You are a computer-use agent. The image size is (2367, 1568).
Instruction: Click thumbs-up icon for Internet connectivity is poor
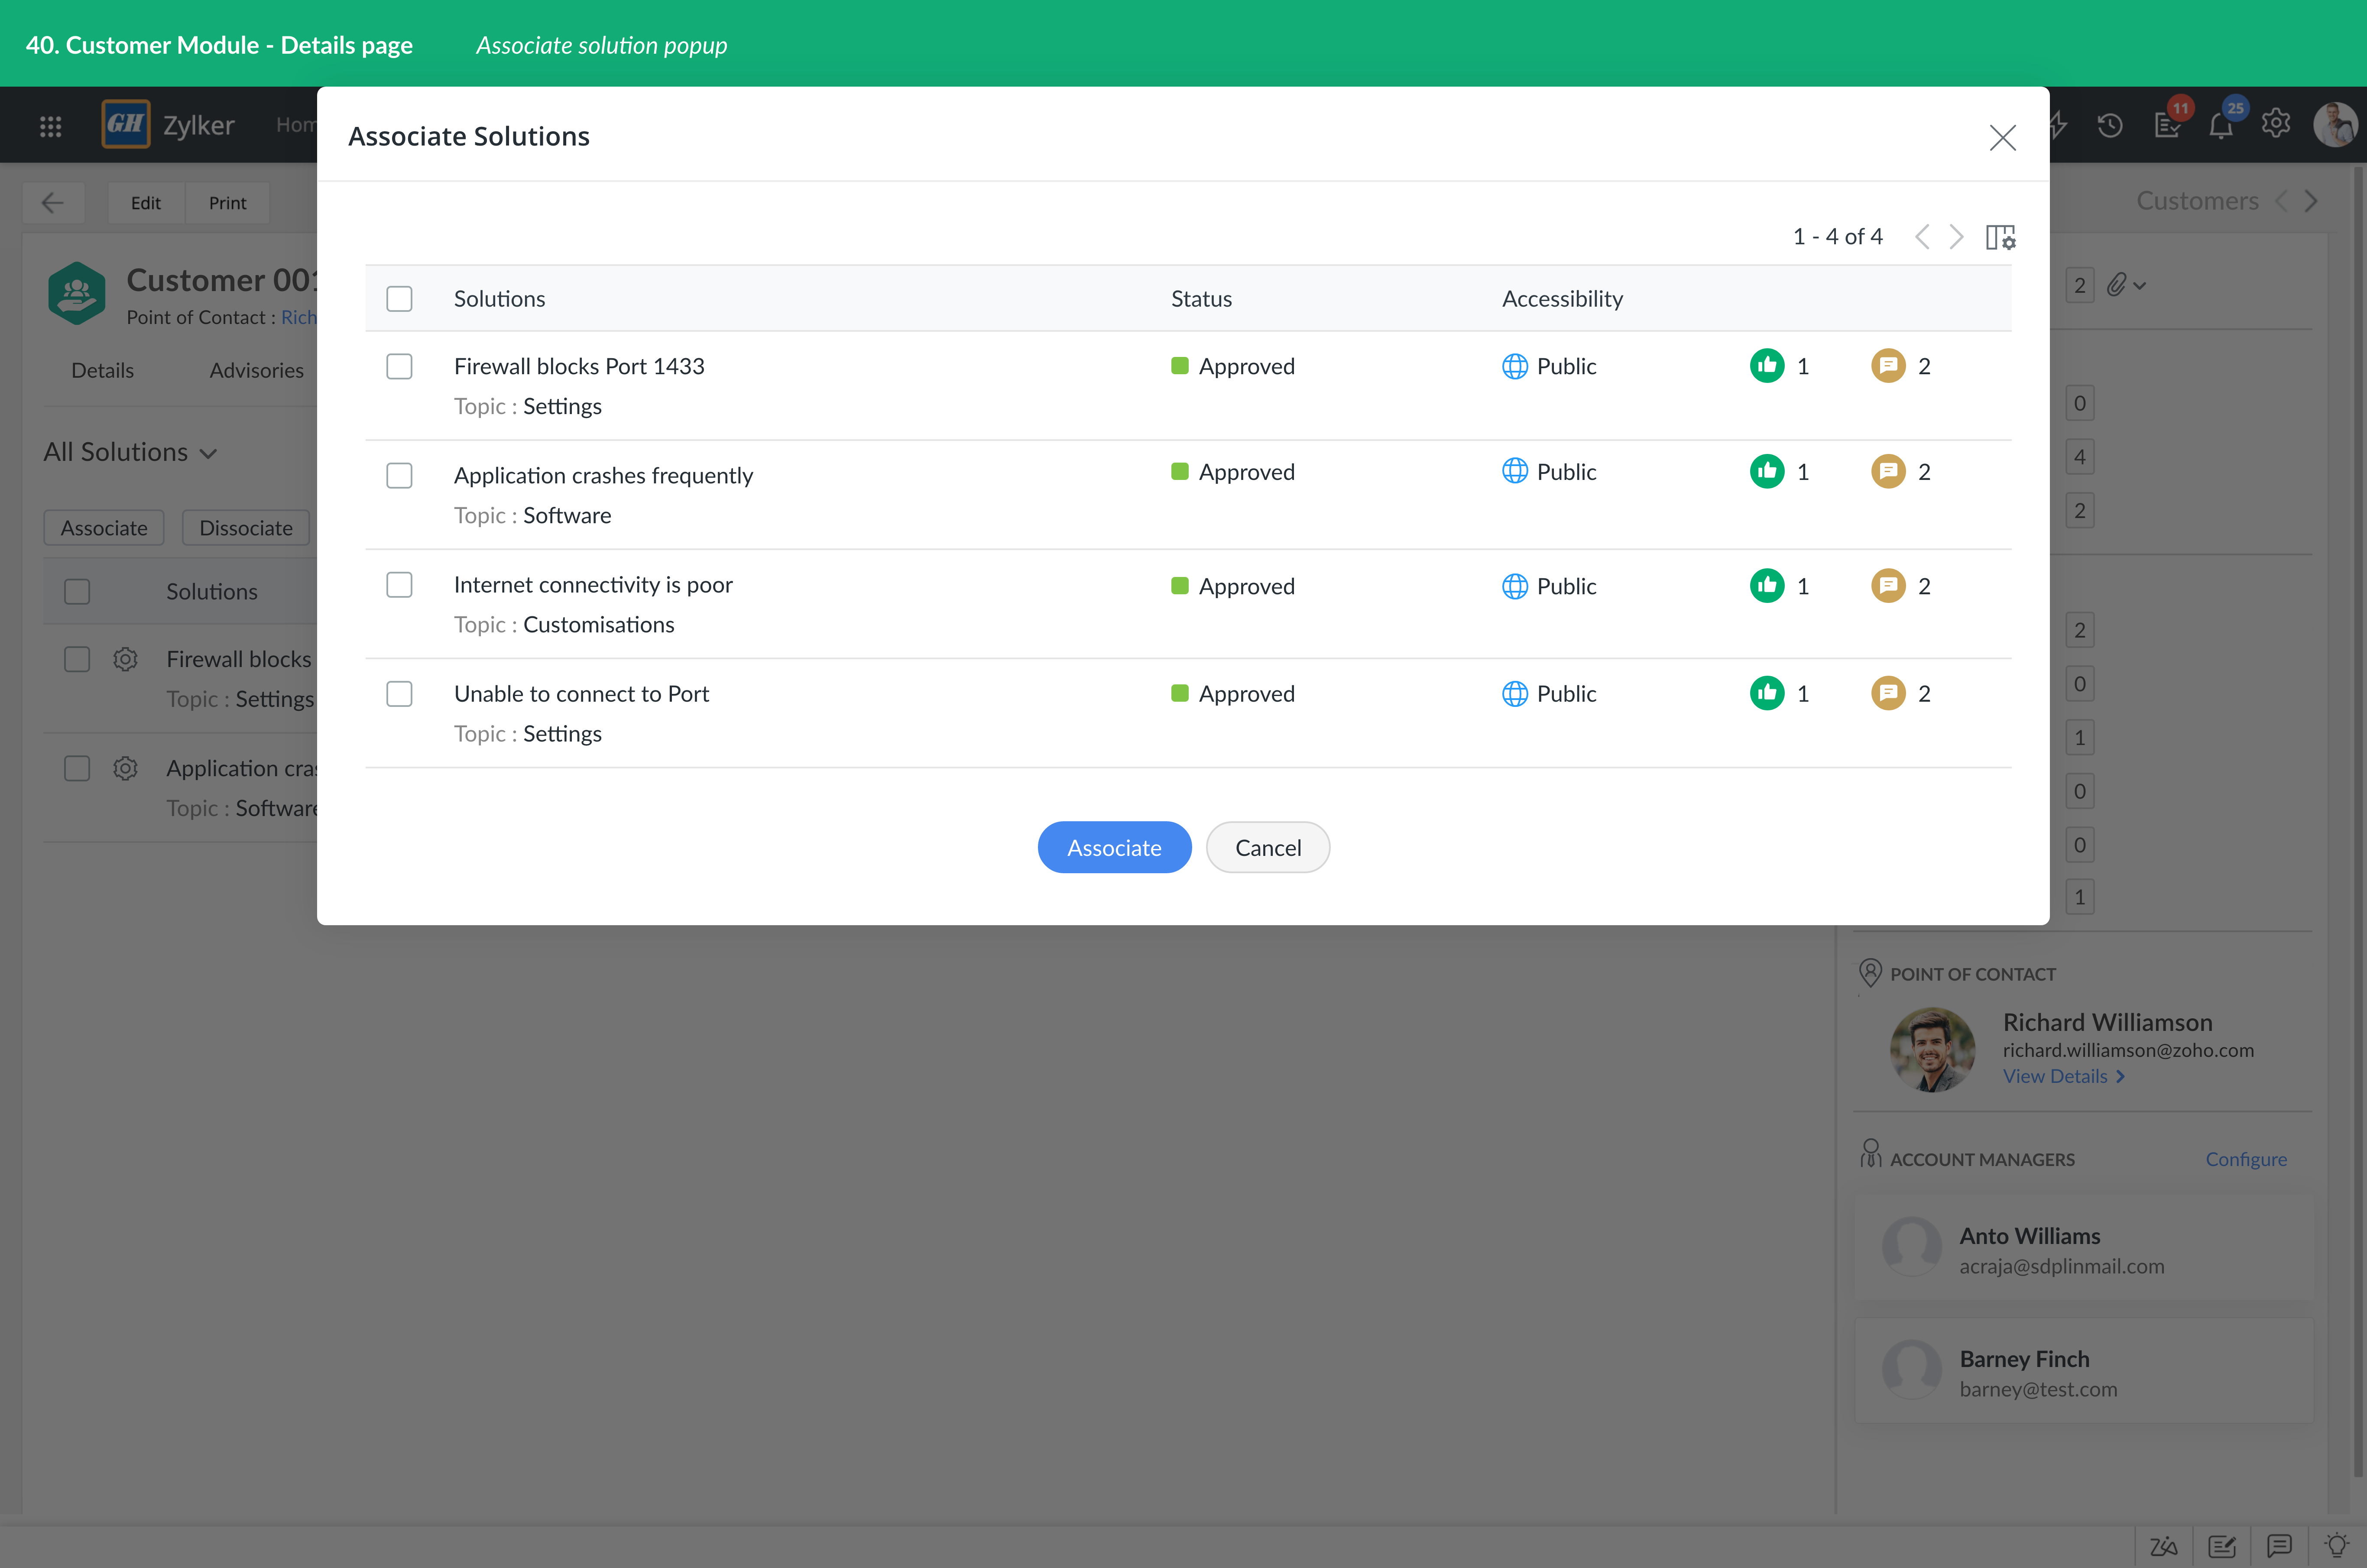pos(1767,586)
